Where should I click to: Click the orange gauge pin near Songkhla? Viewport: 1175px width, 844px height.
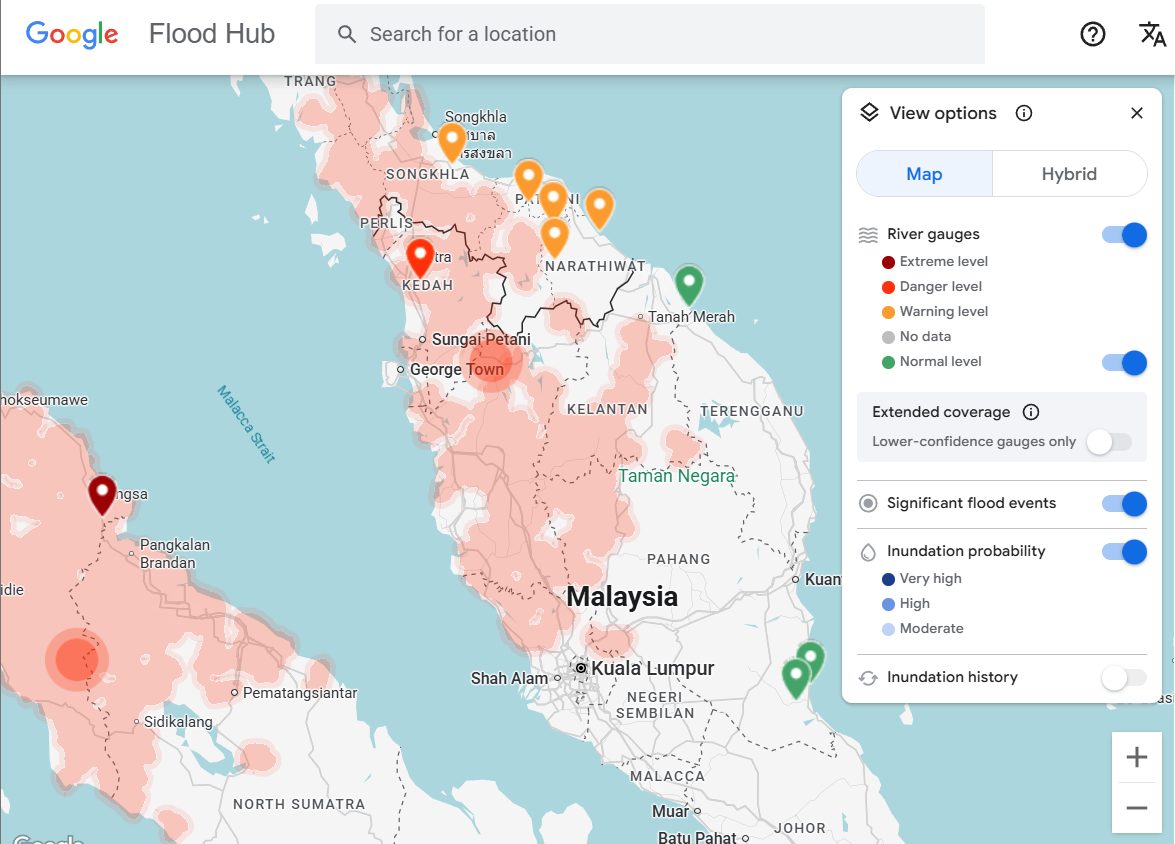[x=452, y=140]
